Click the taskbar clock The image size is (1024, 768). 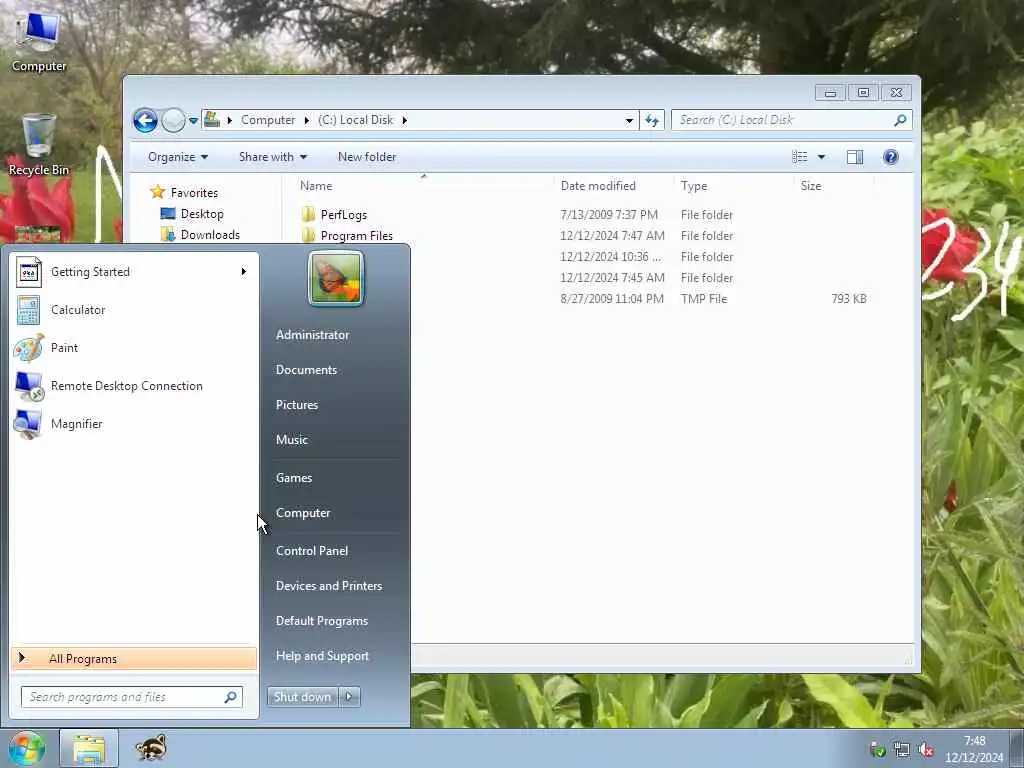tap(974, 749)
